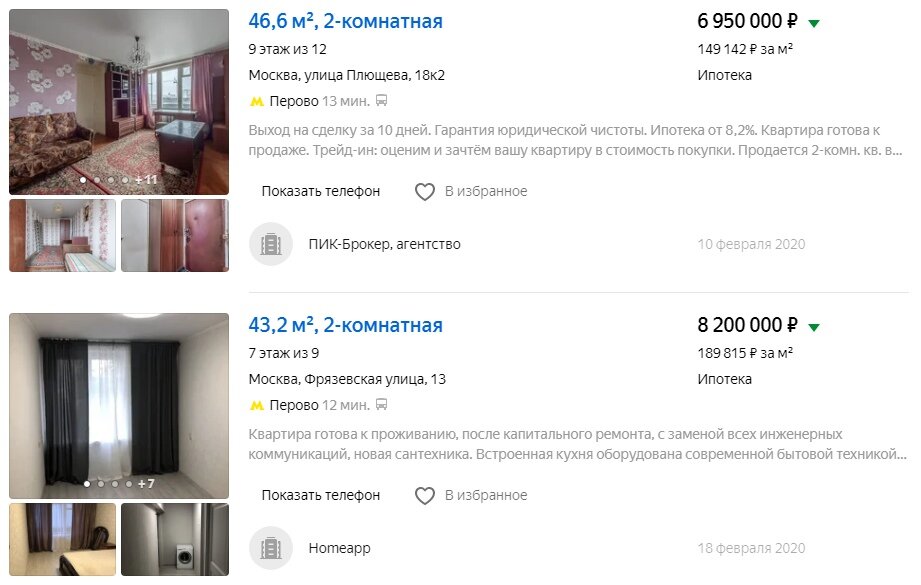Viewport: 921px width, 585px height.
Task: Show phone number for the ПИК-Брокер listing
Action: [321, 191]
